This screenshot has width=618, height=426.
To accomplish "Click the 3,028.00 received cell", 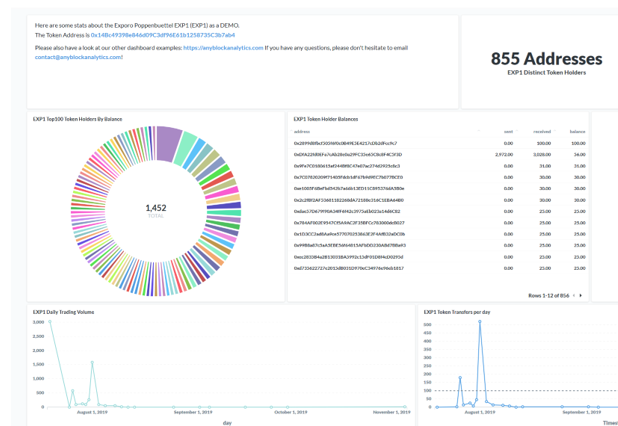I will coord(542,154).
